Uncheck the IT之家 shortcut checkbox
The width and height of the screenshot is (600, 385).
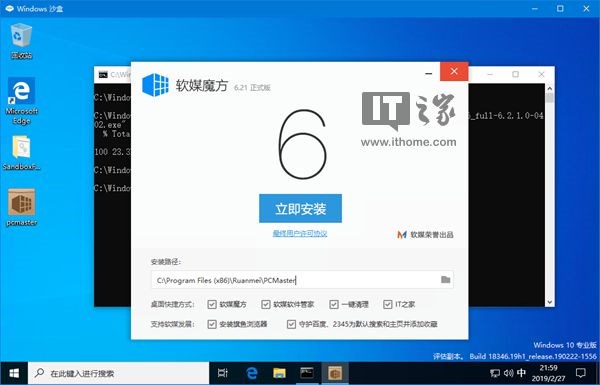pos(388,304)
